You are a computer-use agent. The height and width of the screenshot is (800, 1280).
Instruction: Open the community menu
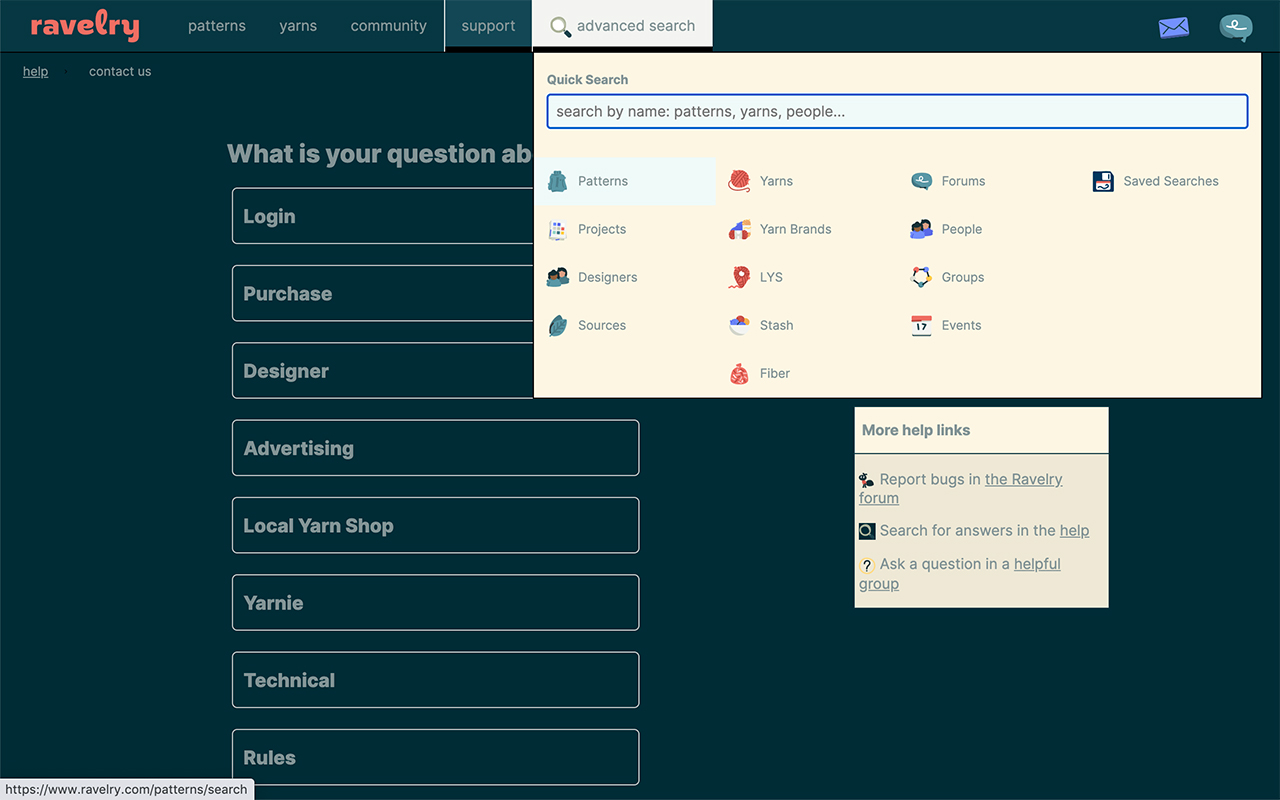click(x=389, y=26)
